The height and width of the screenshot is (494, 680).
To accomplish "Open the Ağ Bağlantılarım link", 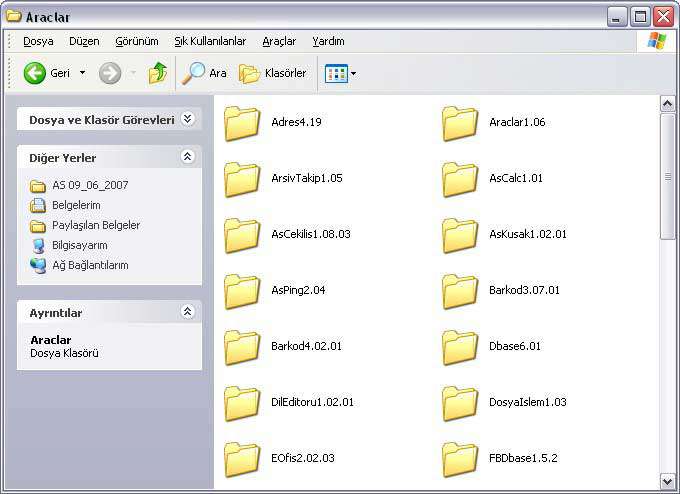I will click(x=90, y=265).
